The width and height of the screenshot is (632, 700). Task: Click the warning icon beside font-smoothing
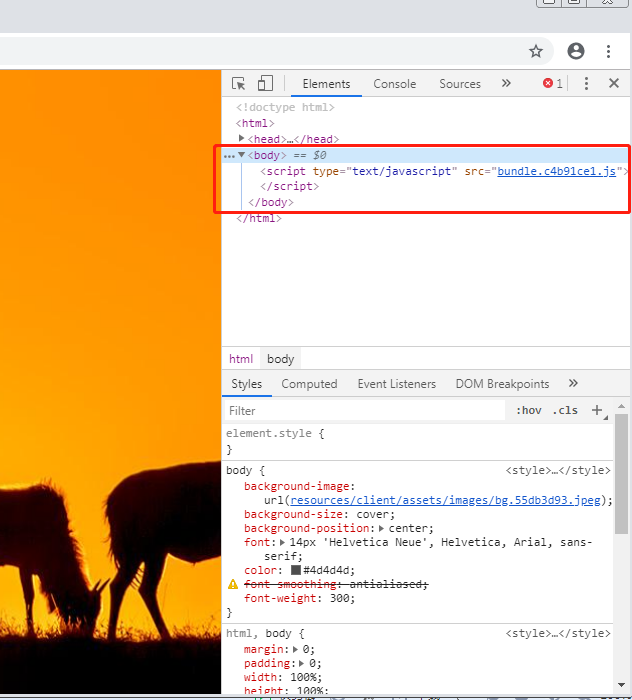(x=233, y=584)
